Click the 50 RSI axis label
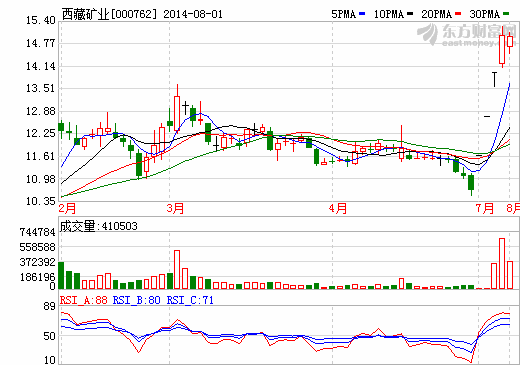 point(49,336)
